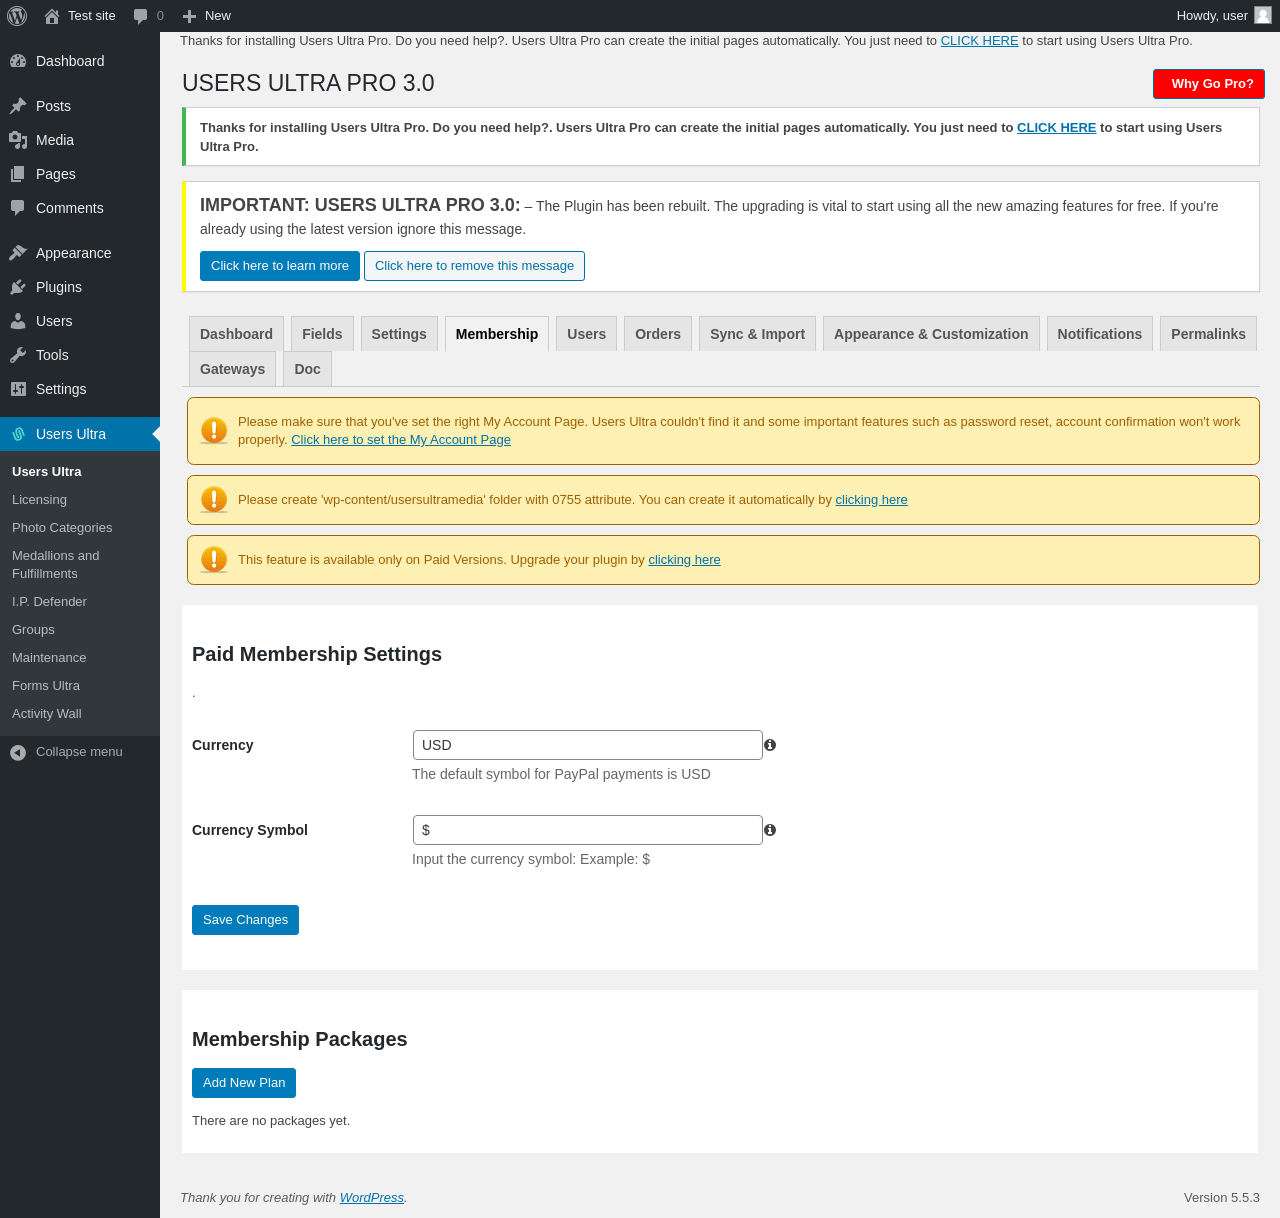Viewport: 1280px width, 1218px height.
Task: Click warning icon in Paid Versions notice
Action: tap(214, 560)
